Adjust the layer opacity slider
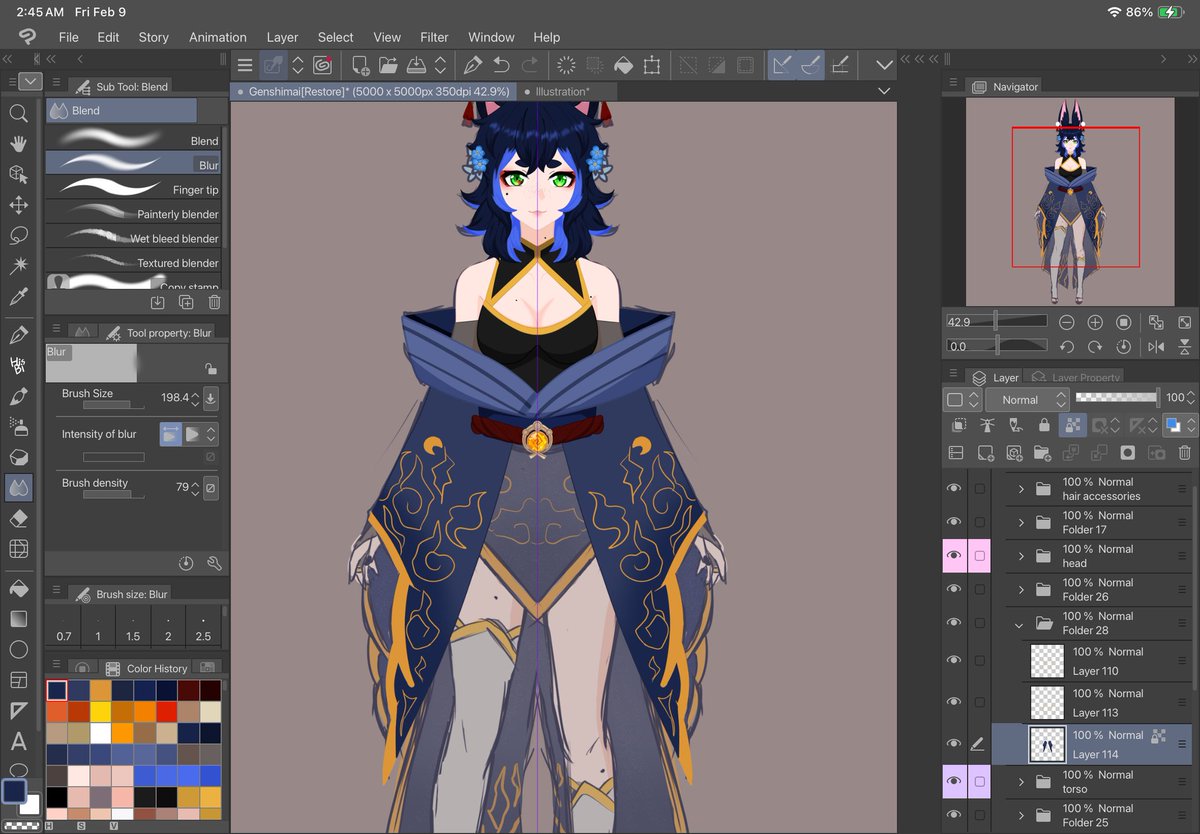The image size is (1200, 834). [x=1117, y=397]
